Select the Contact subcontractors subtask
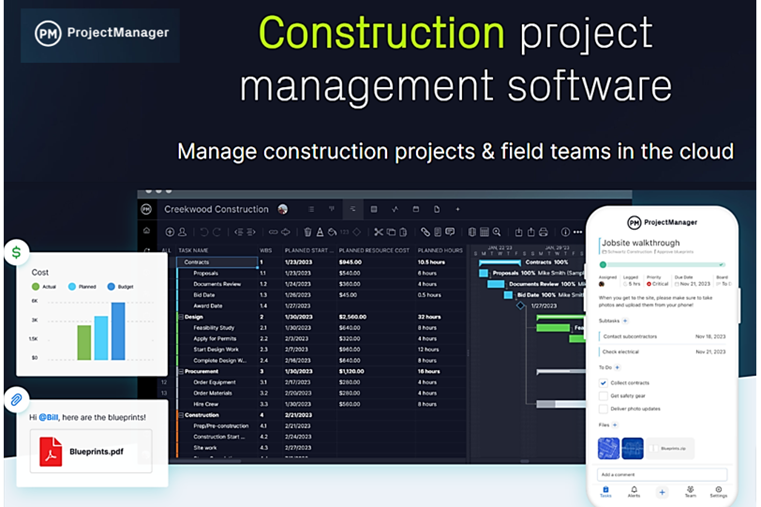Screen dimensions: 761x507 pos(662,336)
